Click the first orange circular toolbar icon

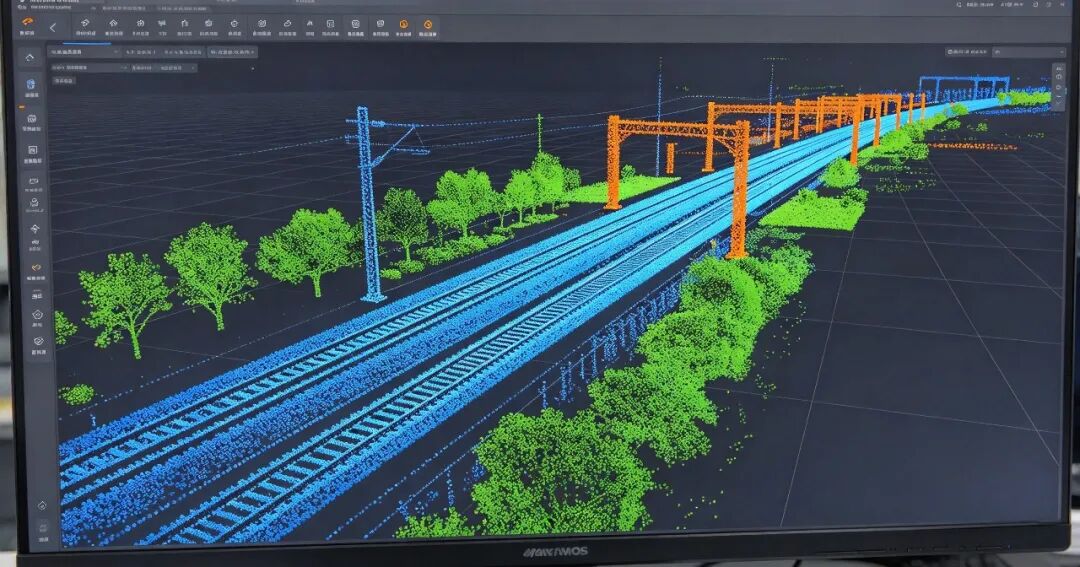[x=404, y=24]
